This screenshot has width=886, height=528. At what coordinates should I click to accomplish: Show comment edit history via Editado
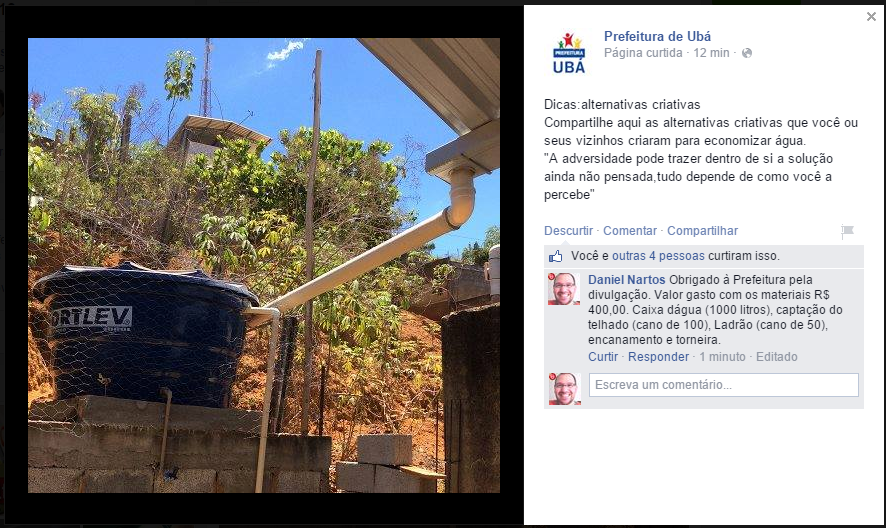click(x=777, y=357)
